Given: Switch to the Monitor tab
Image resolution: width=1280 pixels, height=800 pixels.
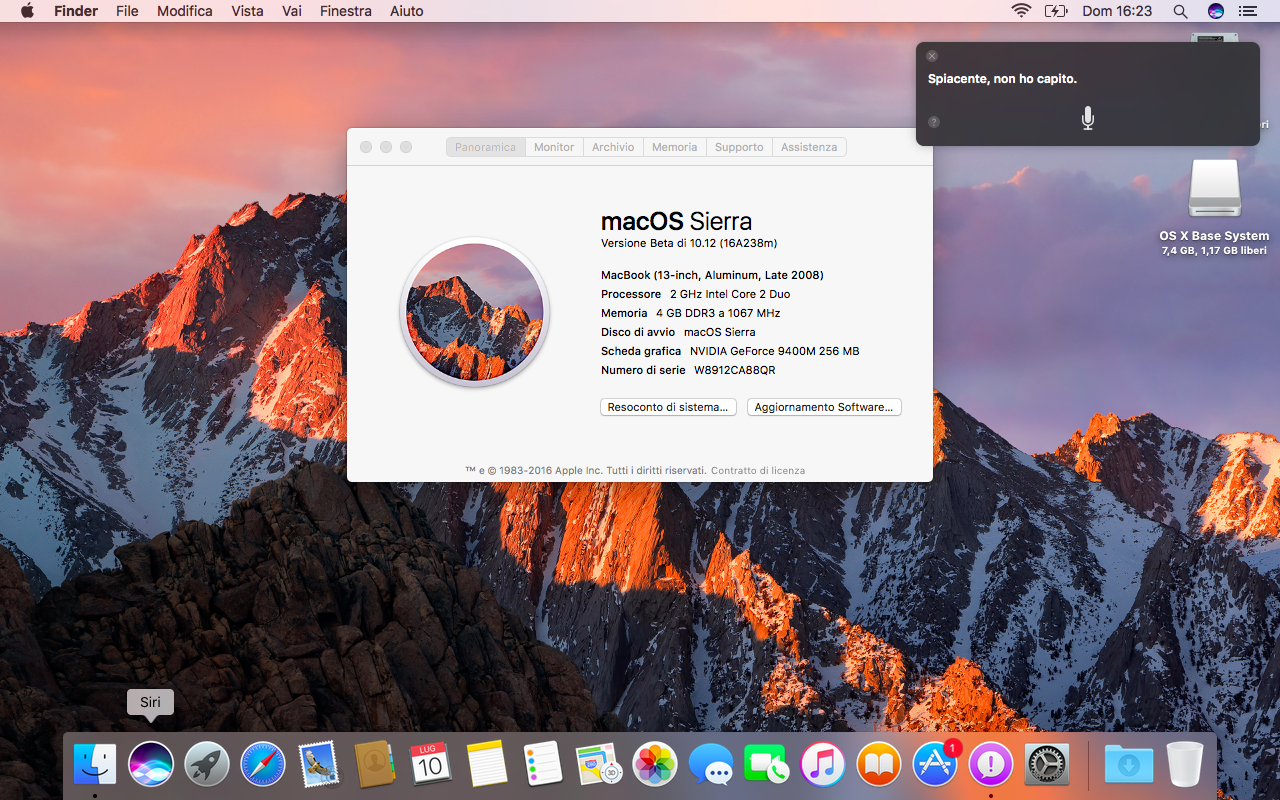Looking at the screenshot, I should point(554,147).
